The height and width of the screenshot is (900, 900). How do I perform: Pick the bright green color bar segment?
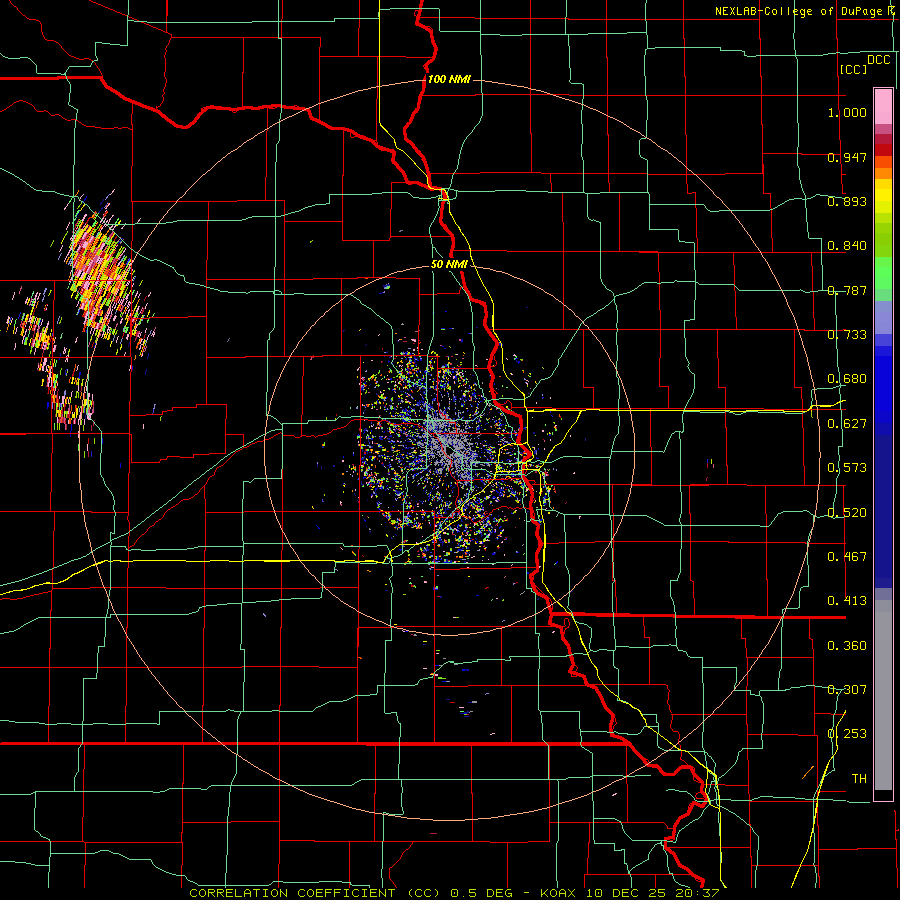click(x=883, y=273)
